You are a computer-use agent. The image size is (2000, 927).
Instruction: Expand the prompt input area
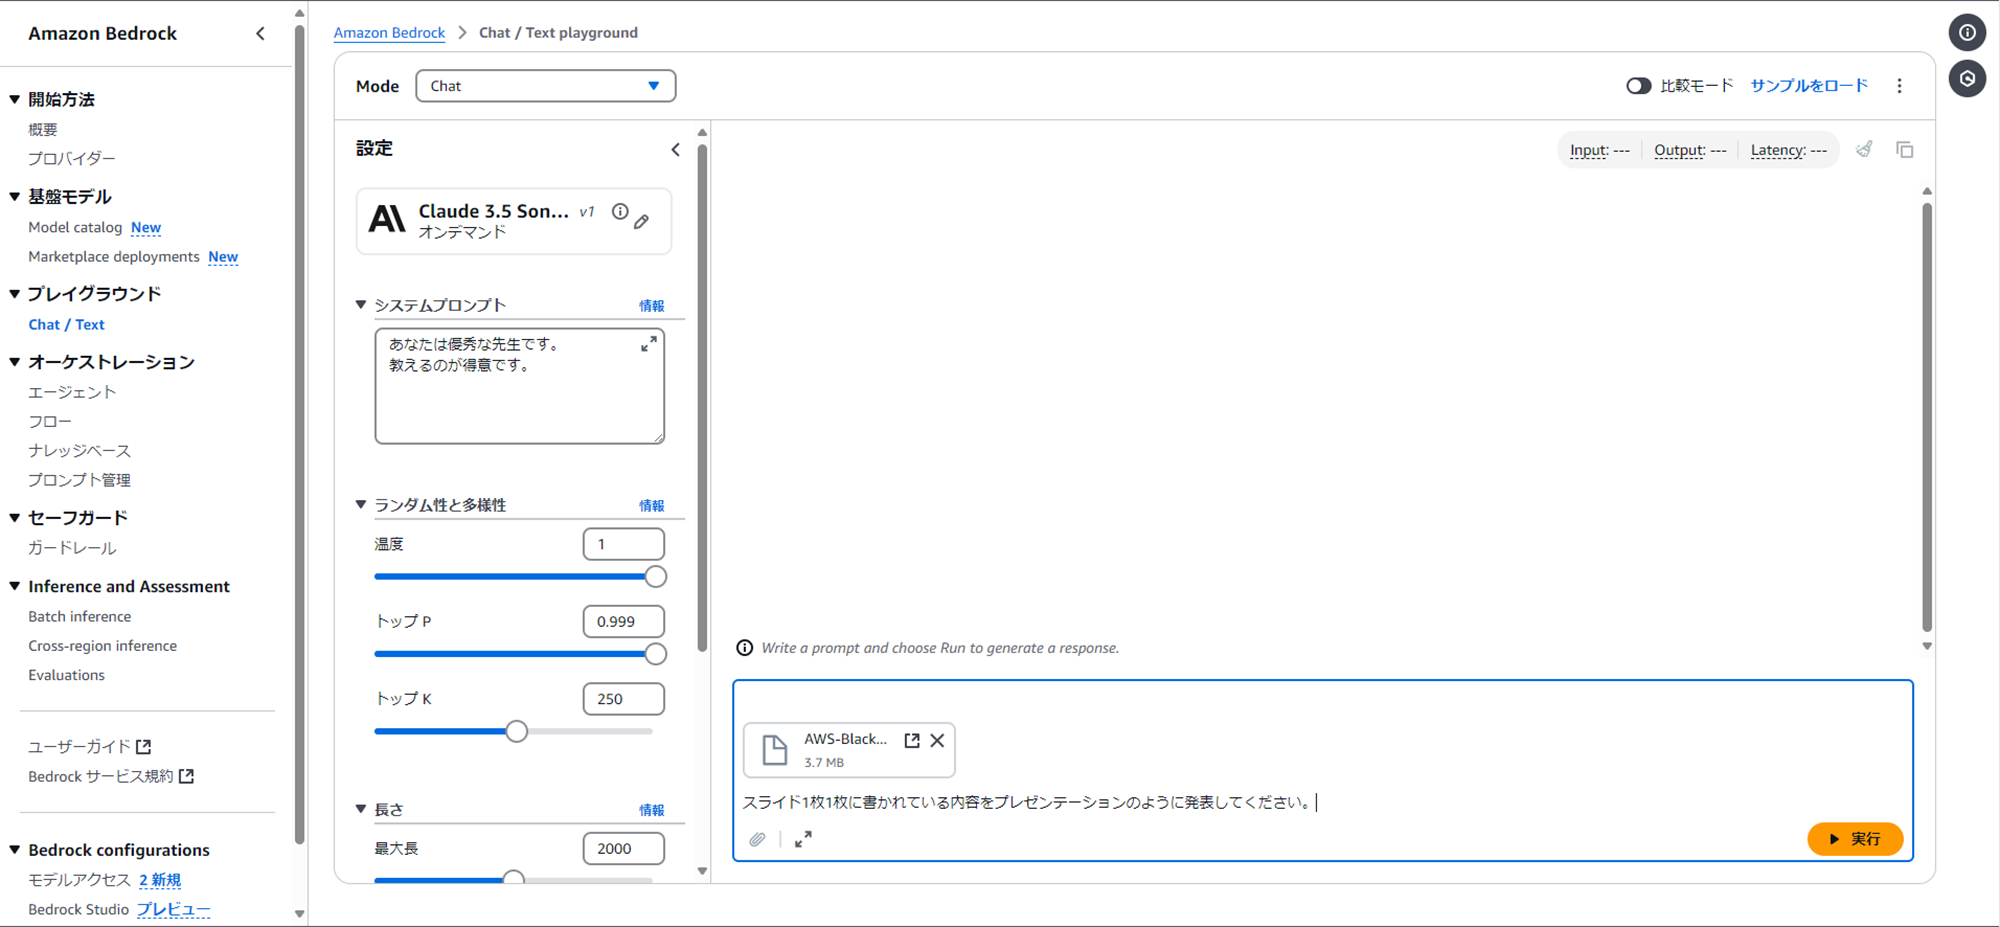(803, 839)
